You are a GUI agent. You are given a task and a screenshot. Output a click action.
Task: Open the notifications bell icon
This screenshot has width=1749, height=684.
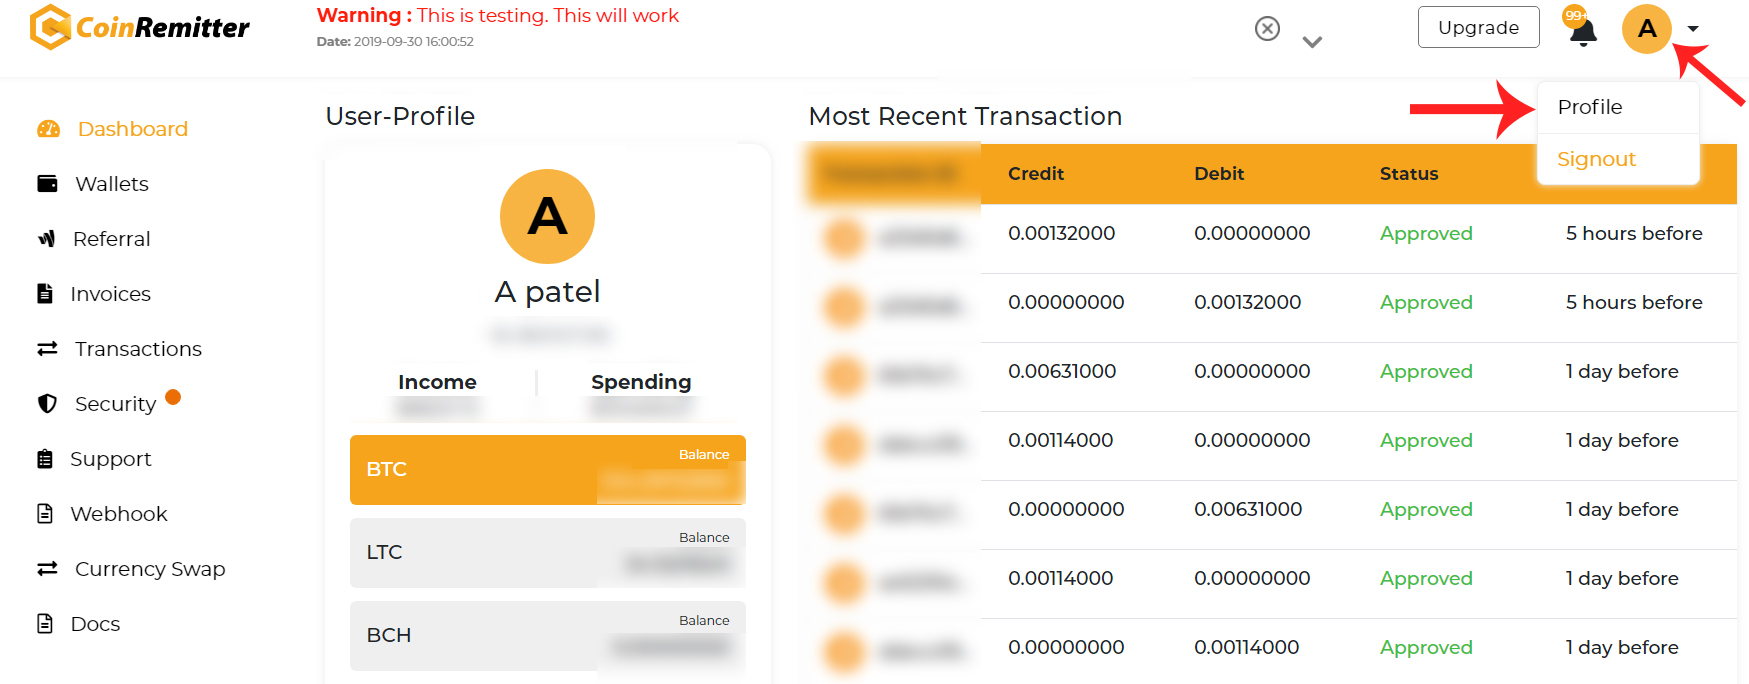tap(1582, 31)
